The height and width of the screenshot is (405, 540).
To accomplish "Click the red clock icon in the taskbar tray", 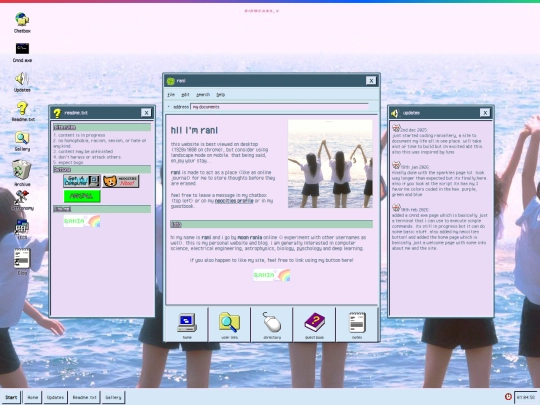I will (508, 397).
